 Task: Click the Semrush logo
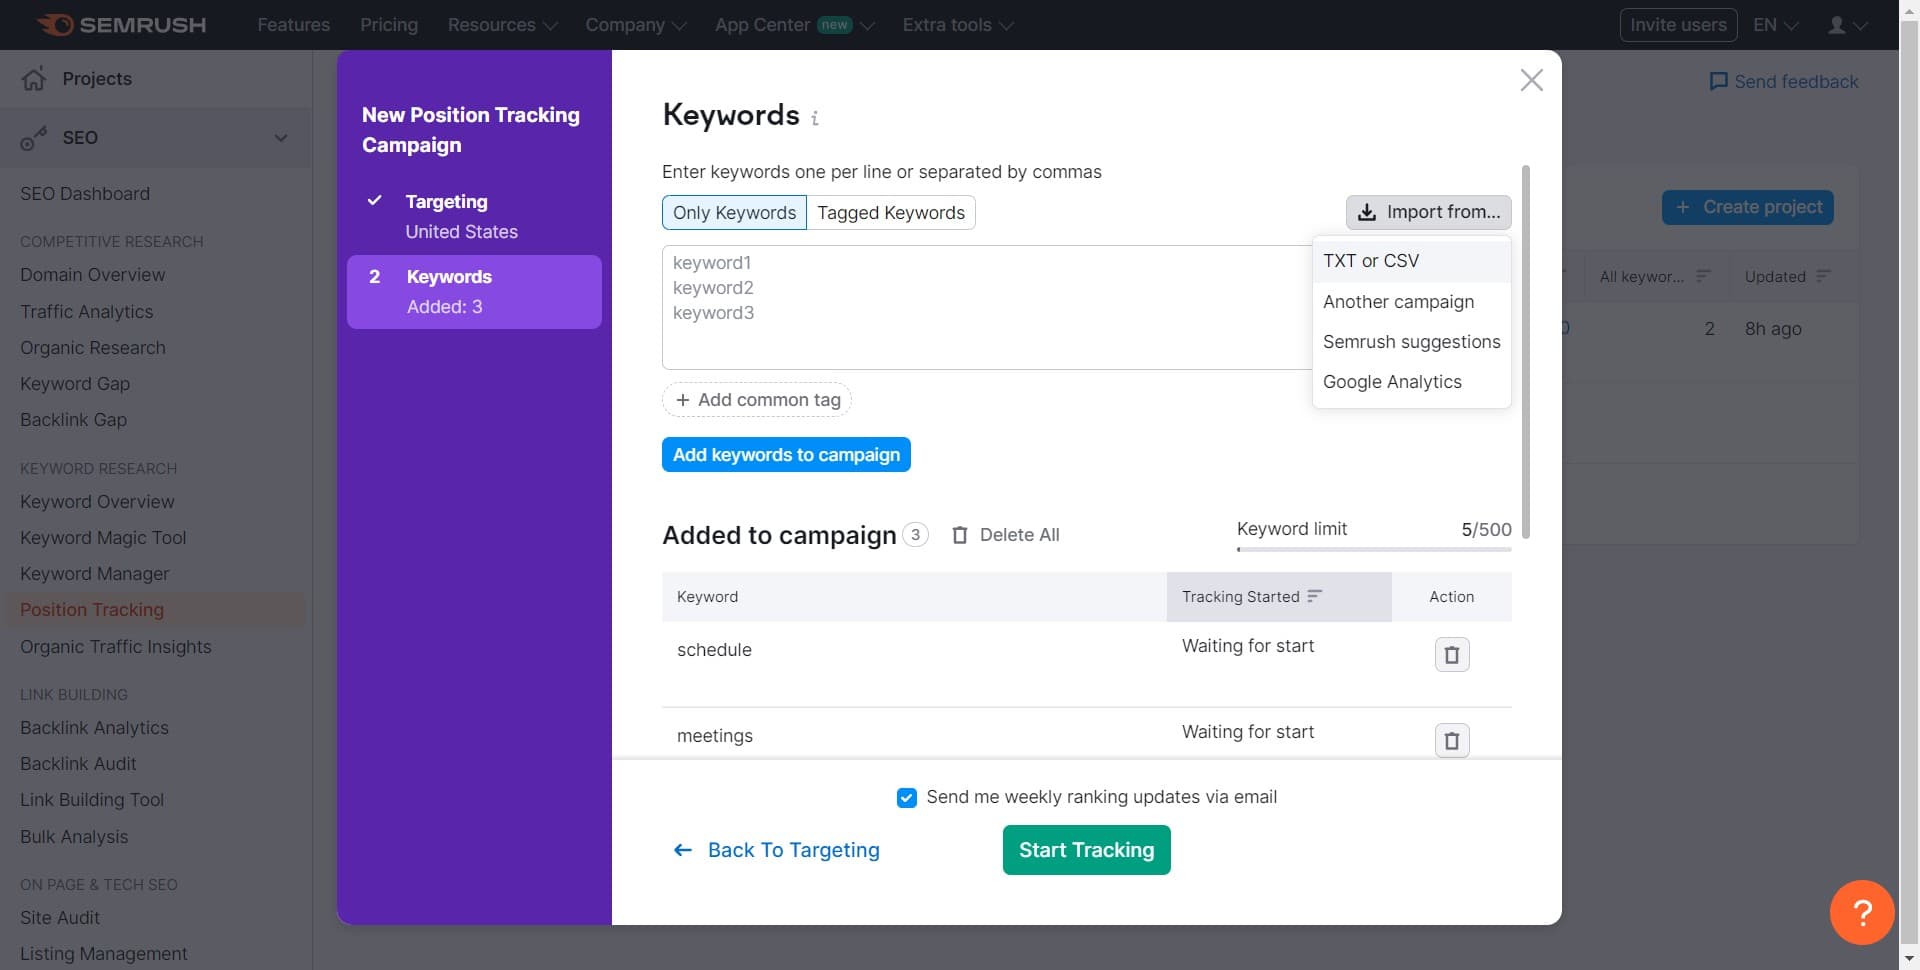click(119, 24)
